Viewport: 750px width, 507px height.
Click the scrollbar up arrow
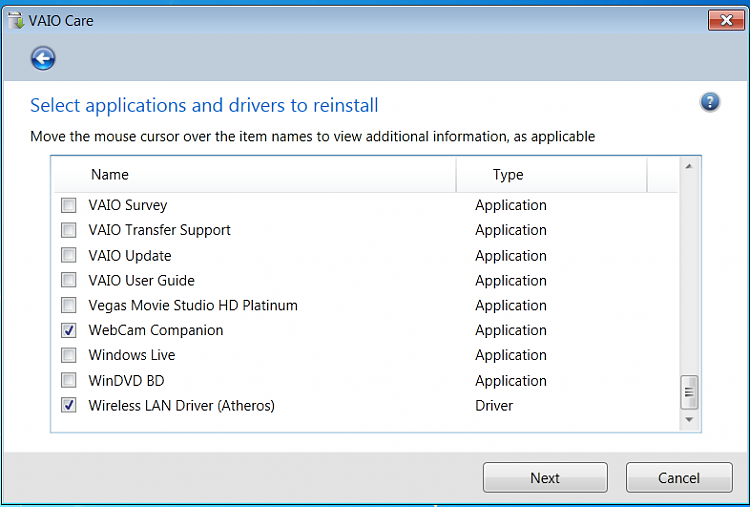689,166
